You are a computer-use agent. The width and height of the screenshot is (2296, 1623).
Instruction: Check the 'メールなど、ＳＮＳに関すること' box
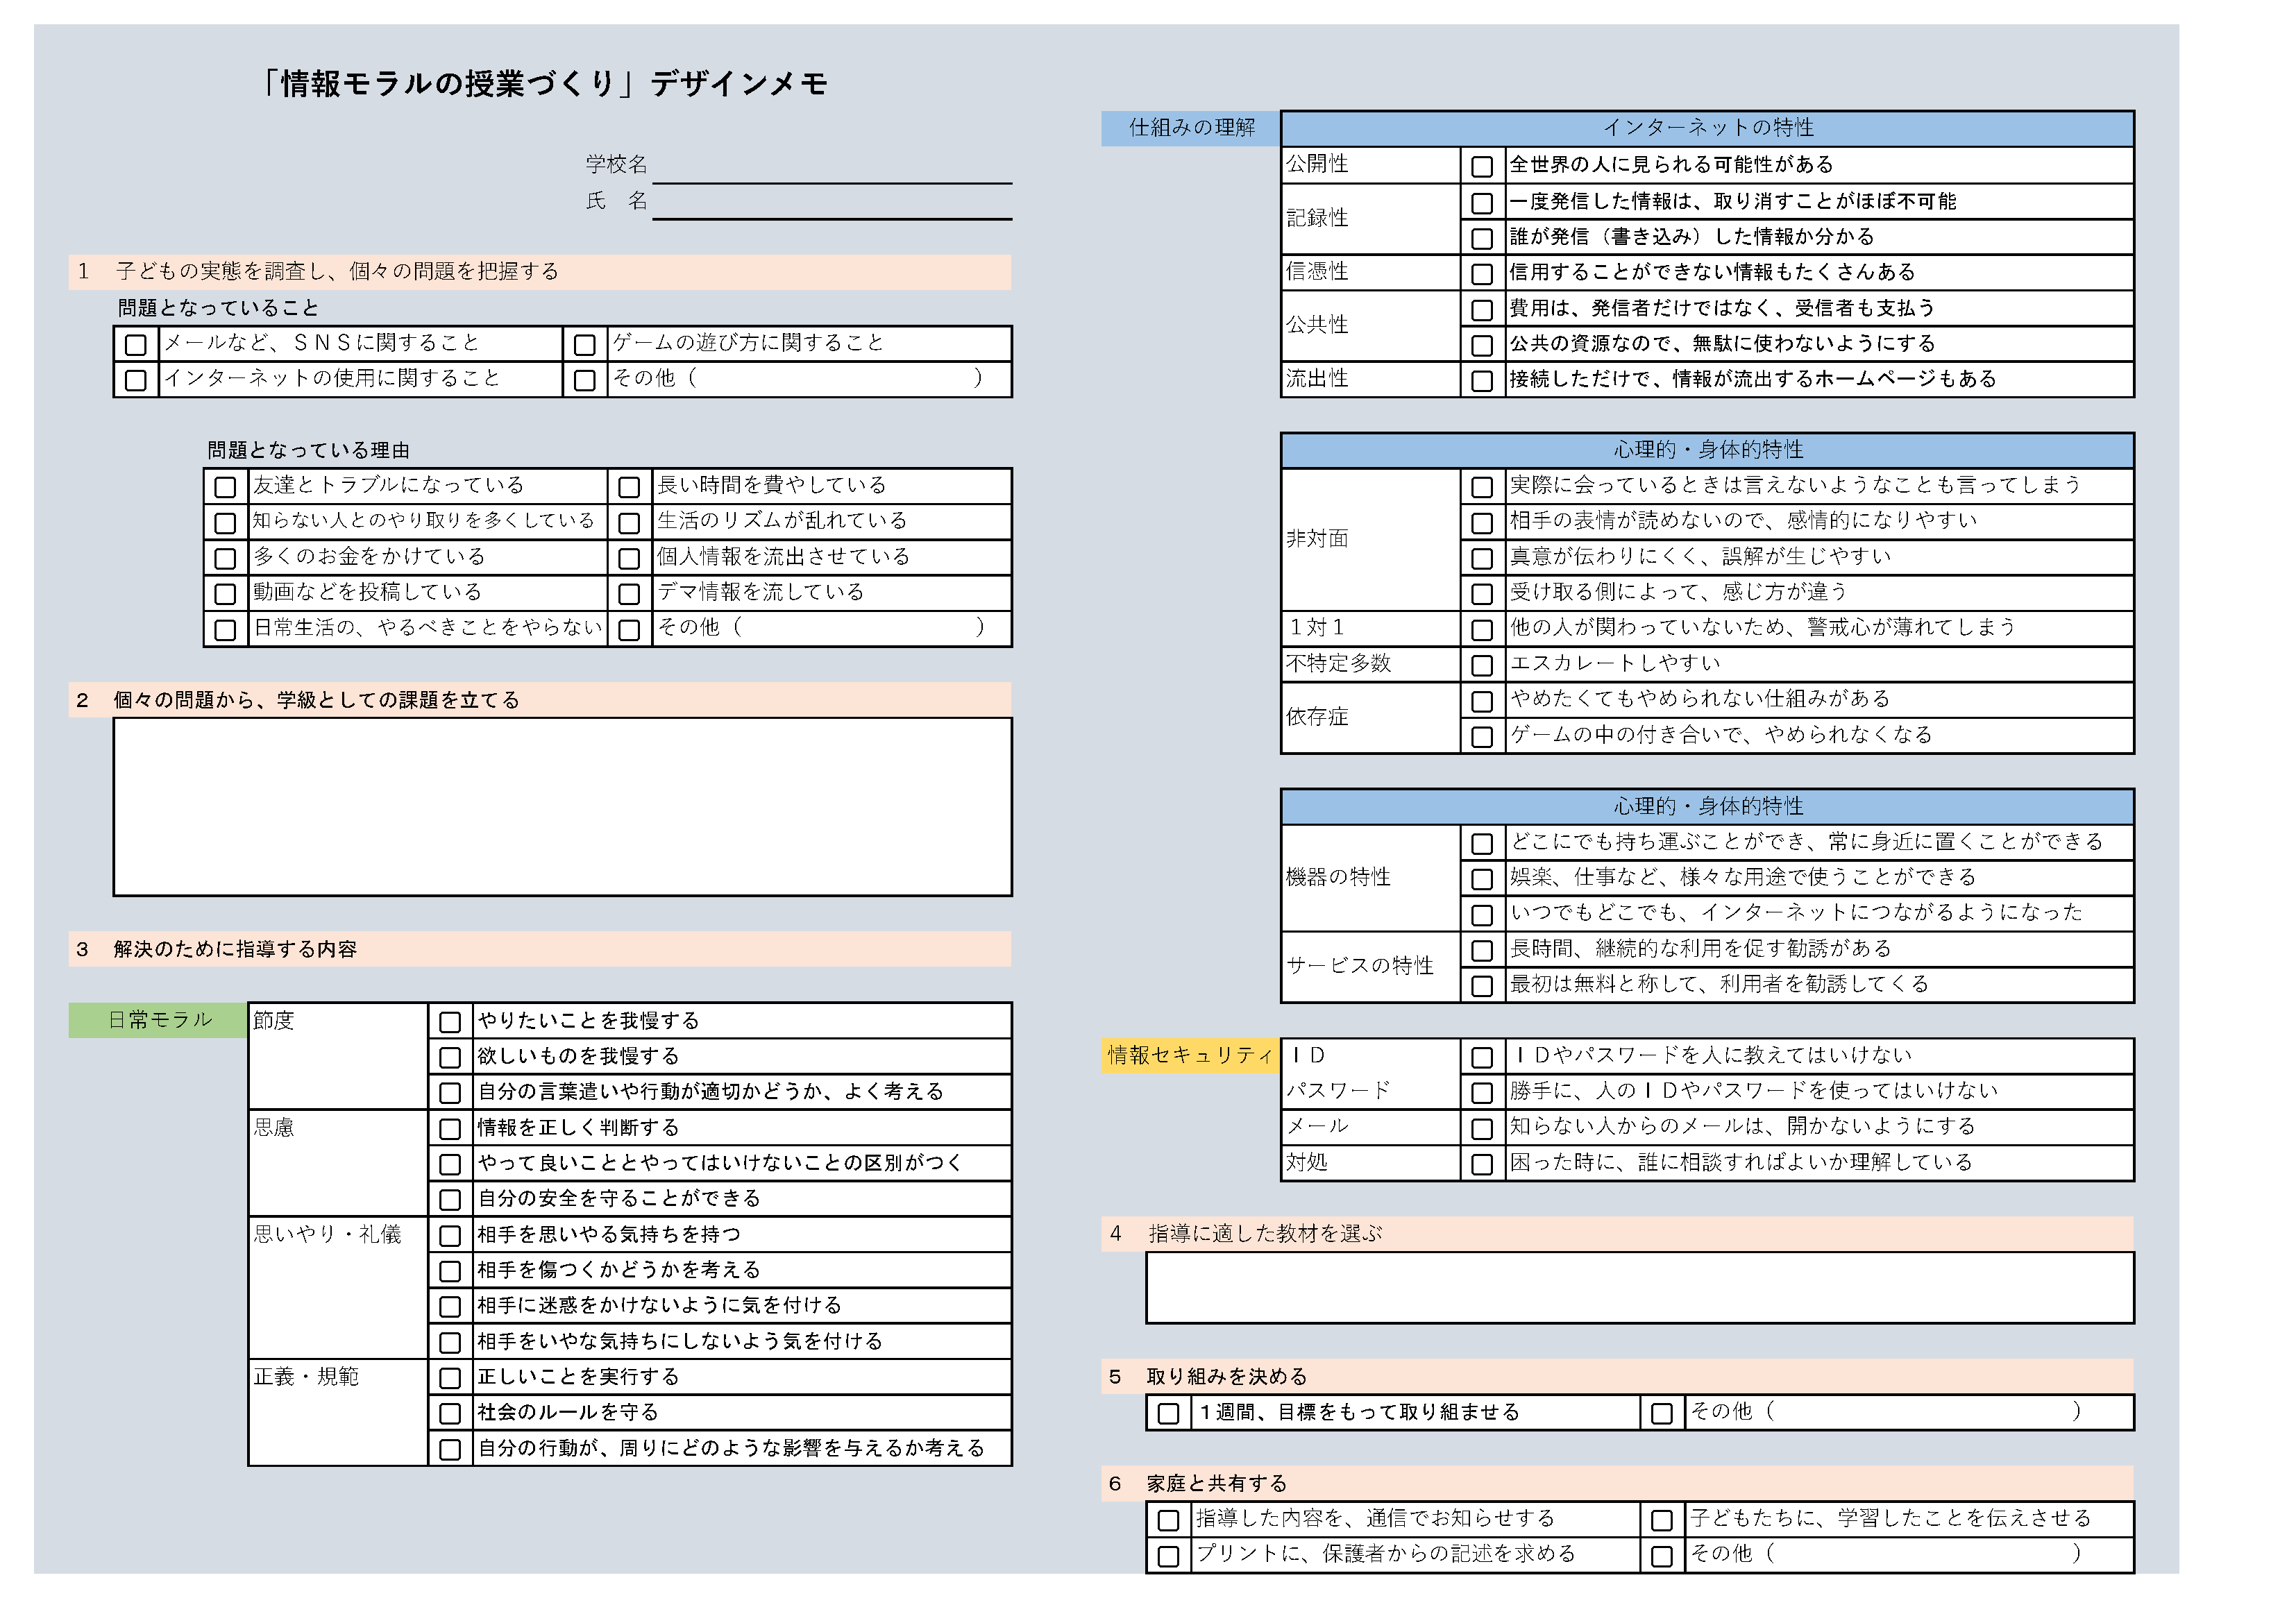(x=136, y=345)
